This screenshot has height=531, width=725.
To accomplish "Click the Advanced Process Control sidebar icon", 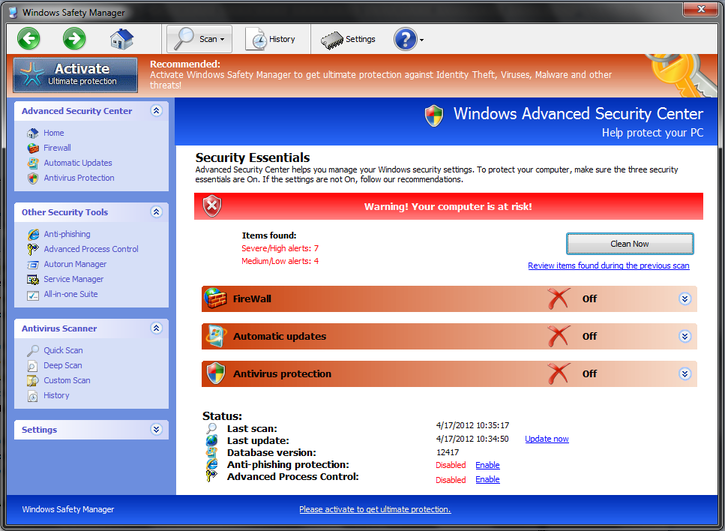I will [32, 249].
